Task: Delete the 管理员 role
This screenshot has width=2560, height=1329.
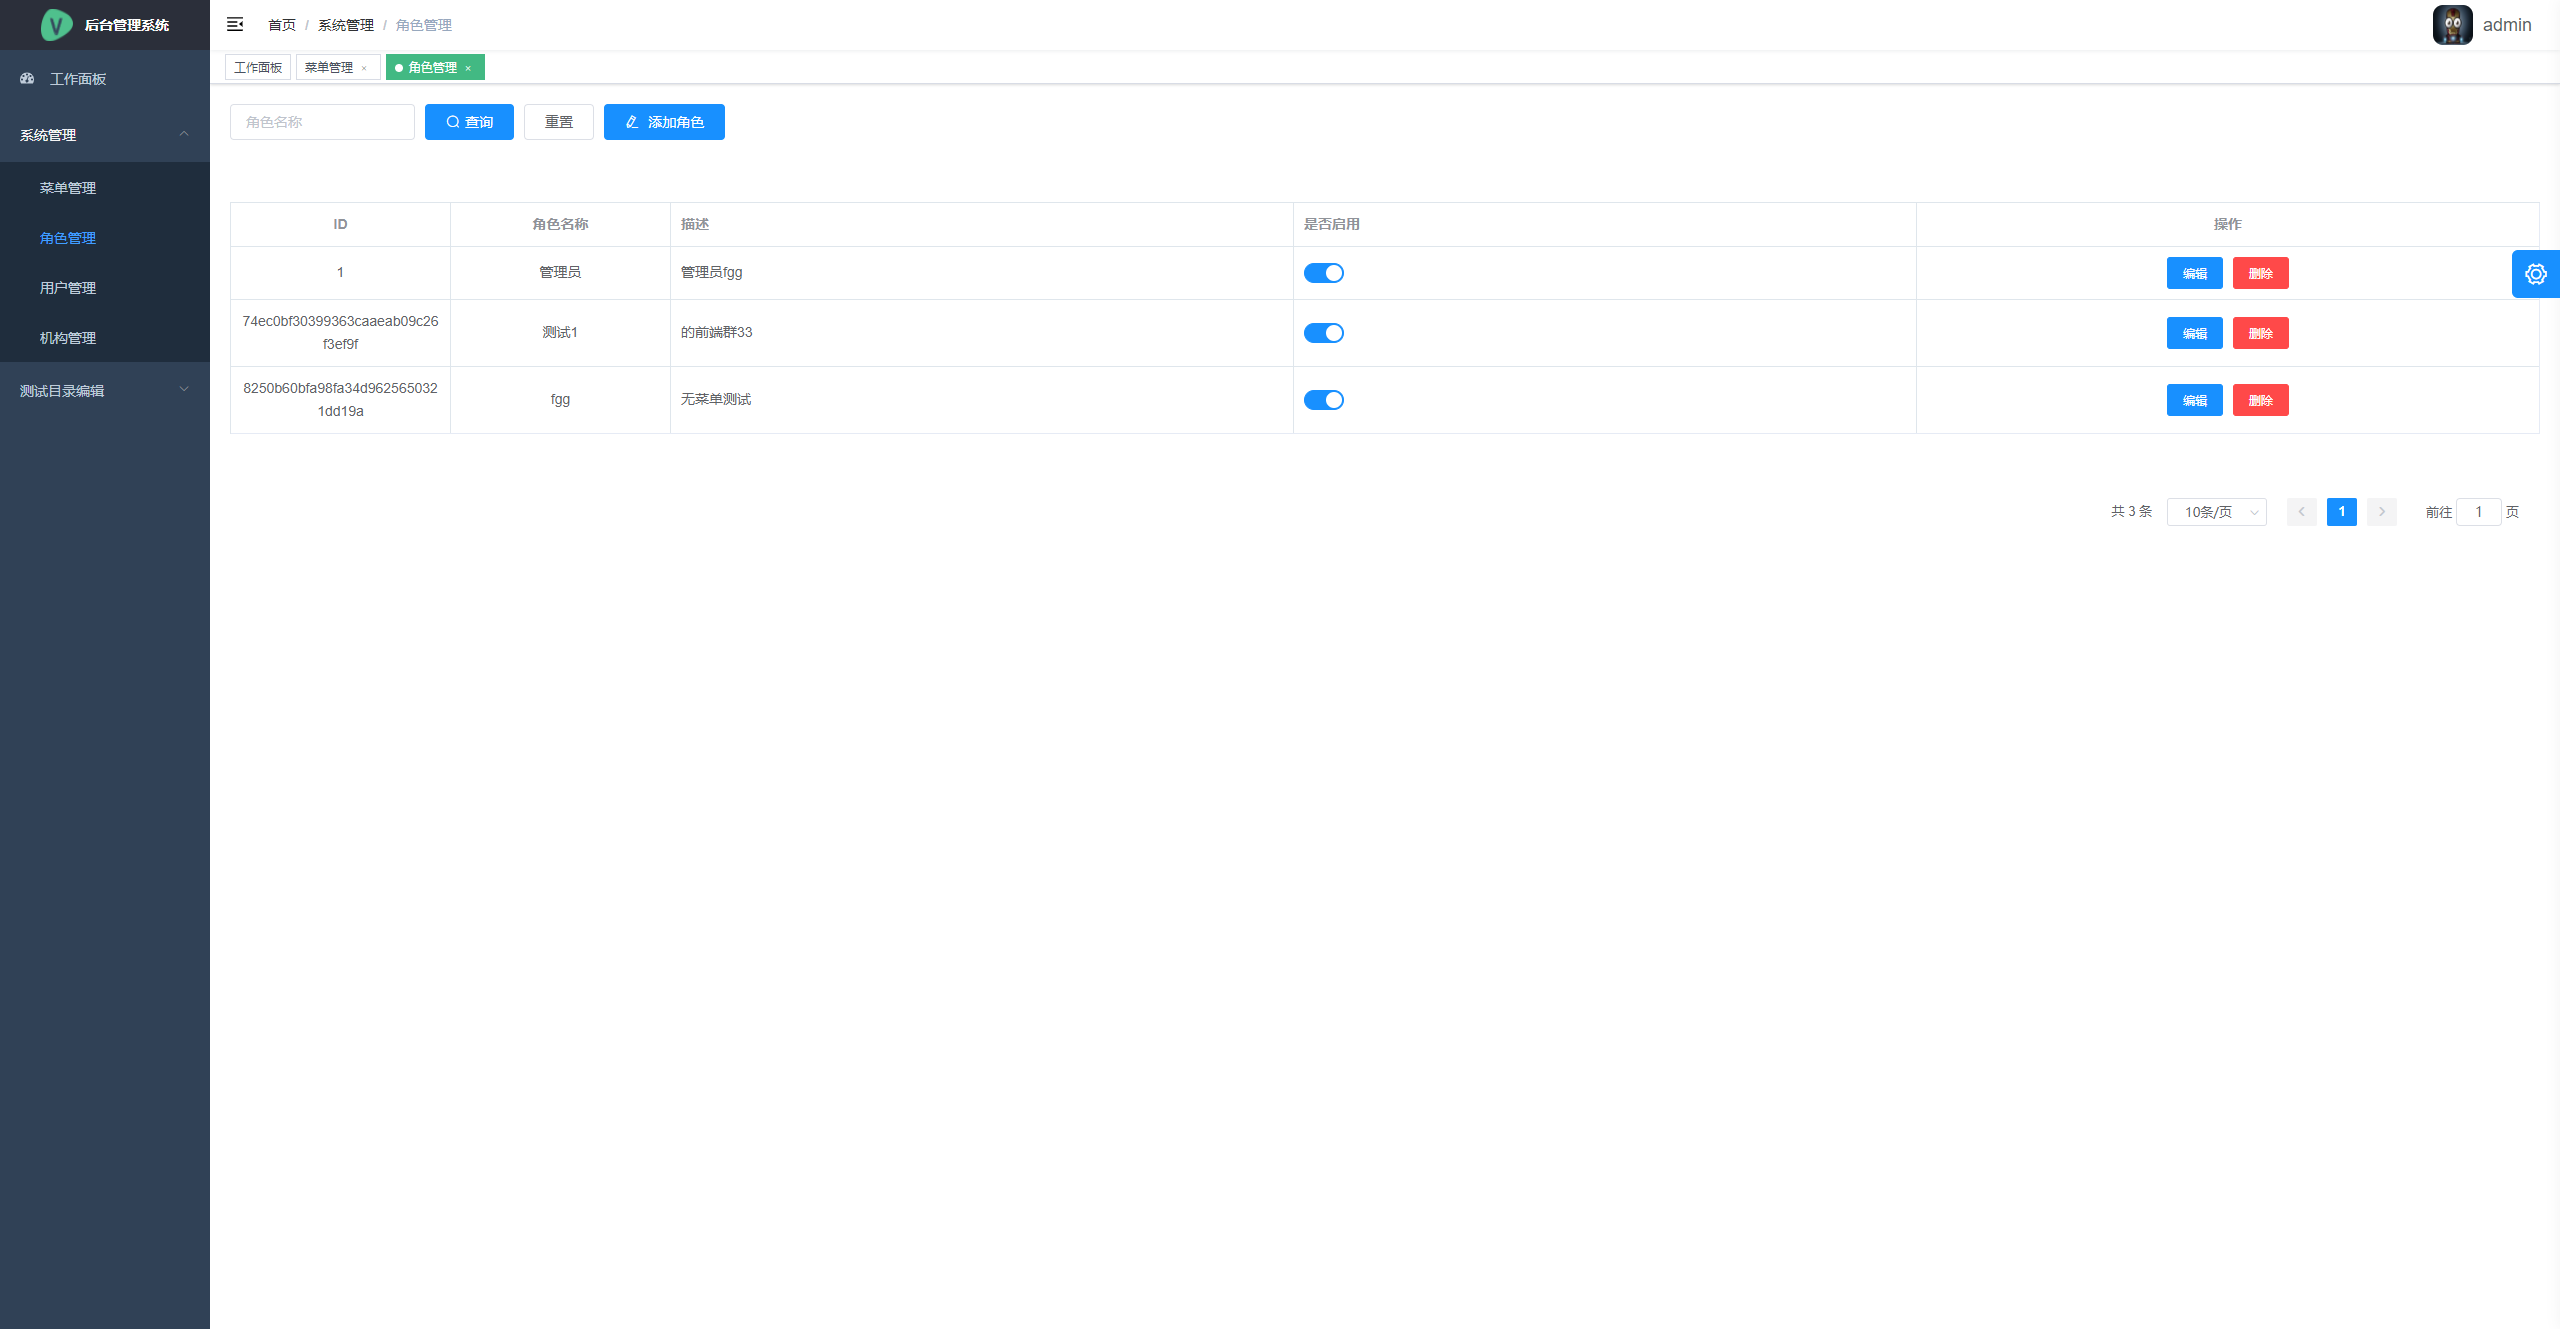Action: coord(2260,273)
